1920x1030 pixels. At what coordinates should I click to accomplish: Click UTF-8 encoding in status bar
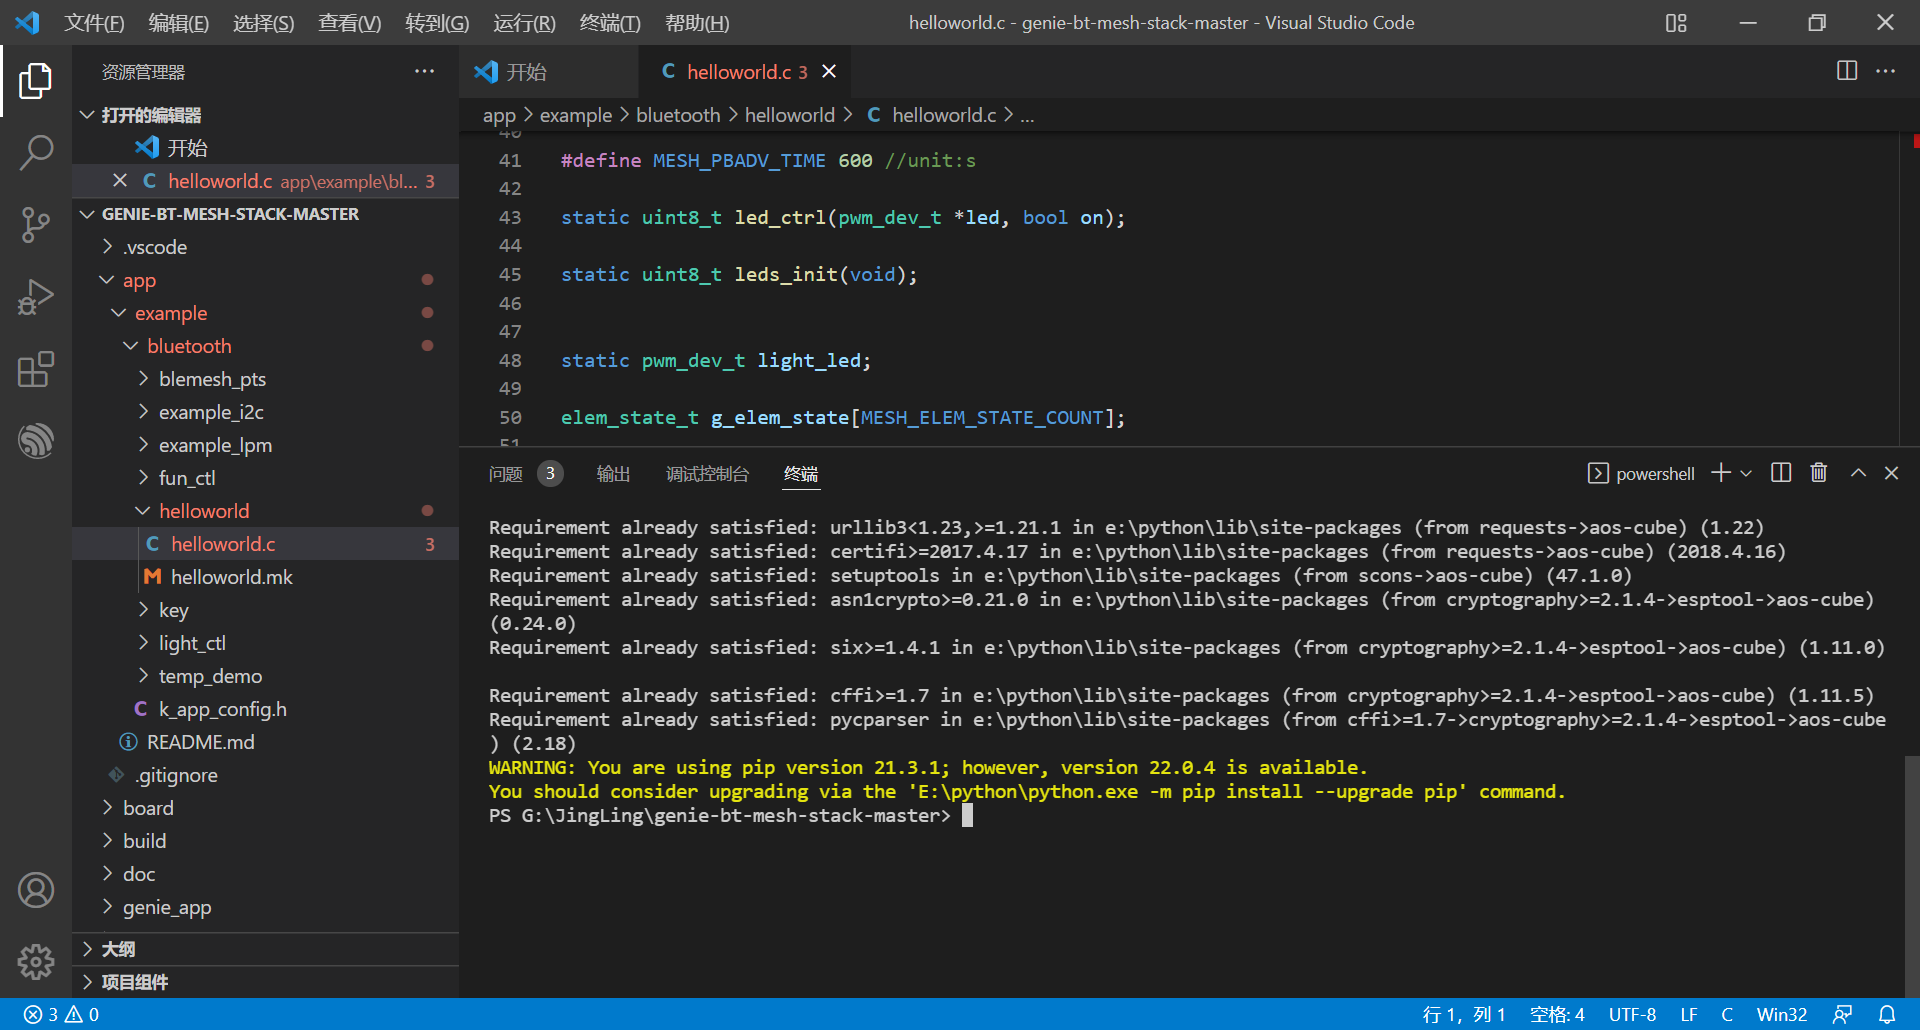(1632, 1015)
